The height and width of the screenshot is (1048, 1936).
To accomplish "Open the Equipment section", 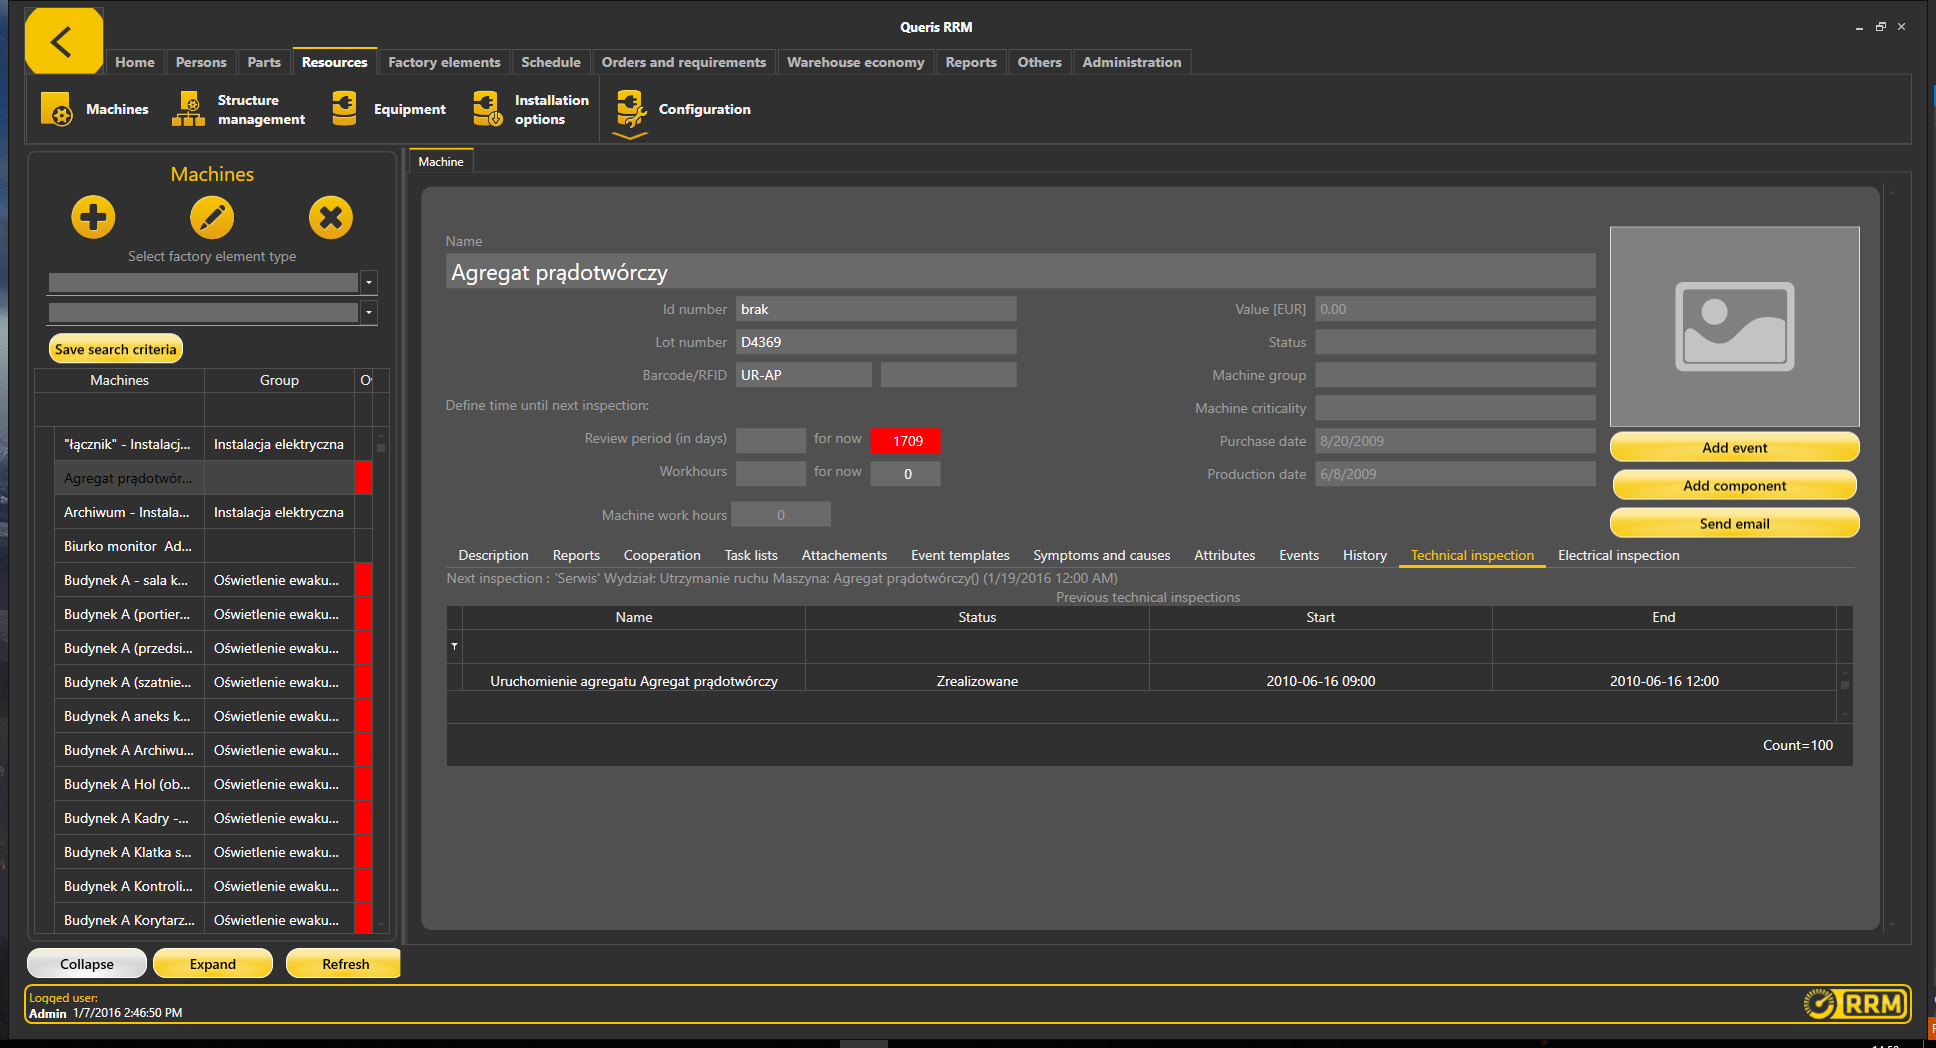I will [x=388, y=109].
